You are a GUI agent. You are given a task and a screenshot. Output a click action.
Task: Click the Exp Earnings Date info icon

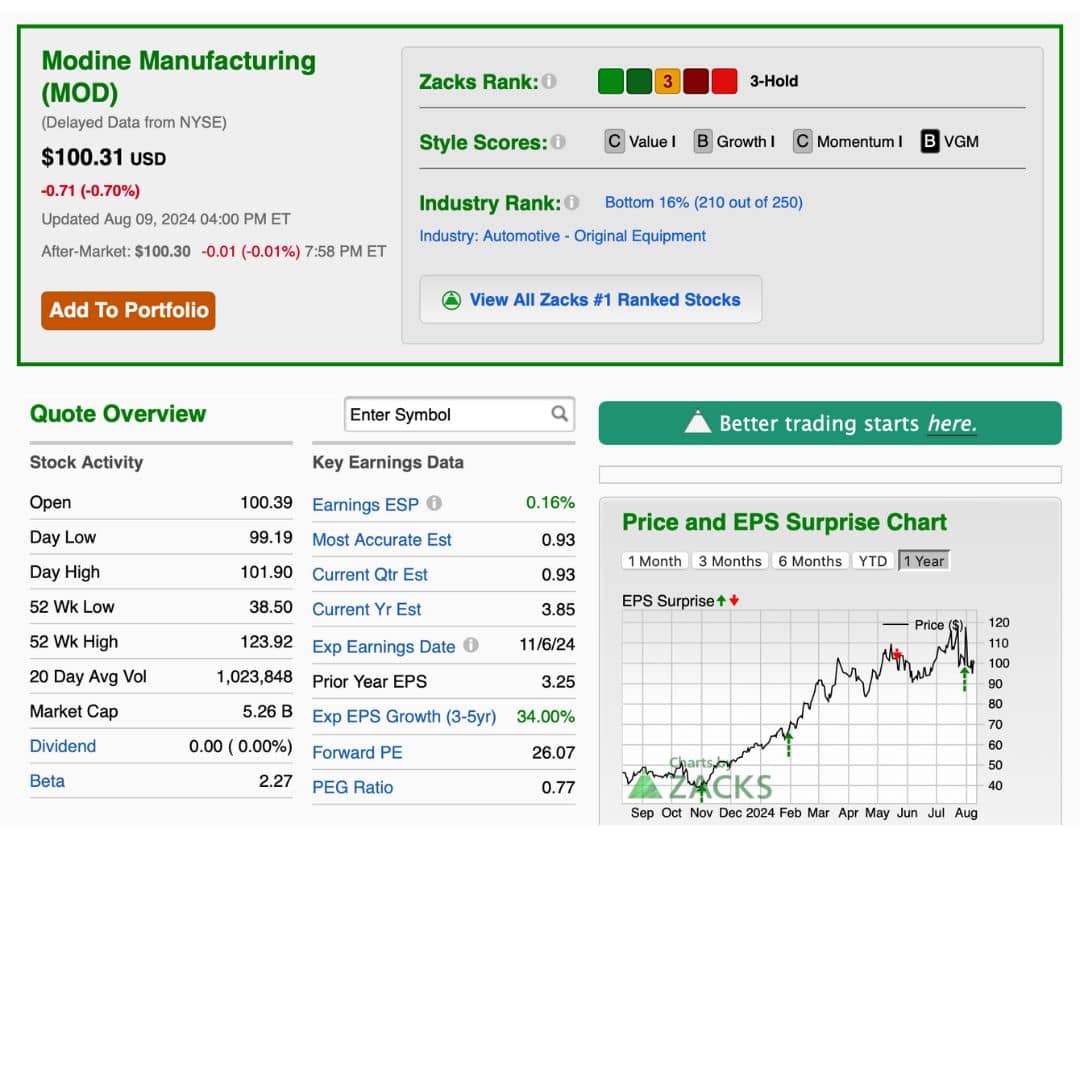pos(470,645)
